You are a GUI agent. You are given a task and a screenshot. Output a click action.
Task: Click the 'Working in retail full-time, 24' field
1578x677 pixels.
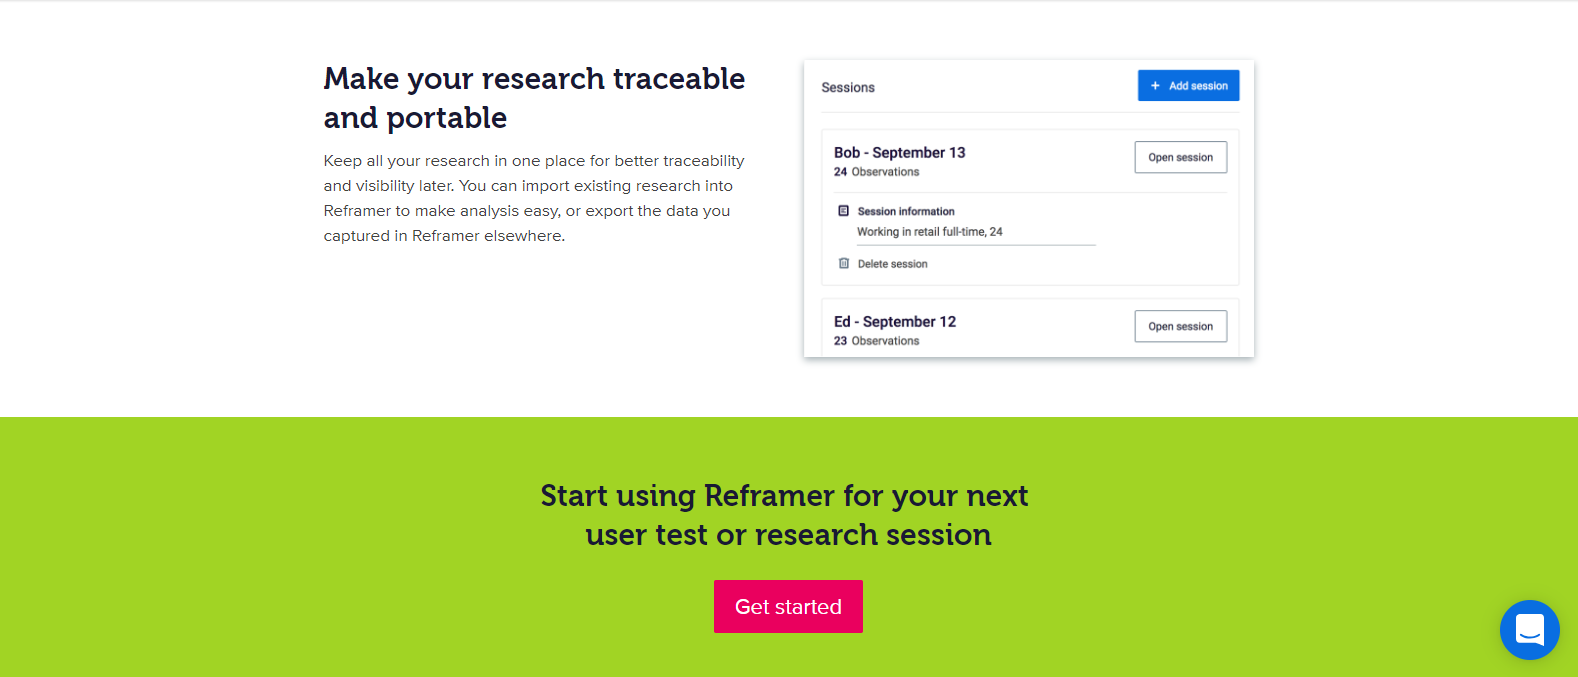click(x=974, y=232)
